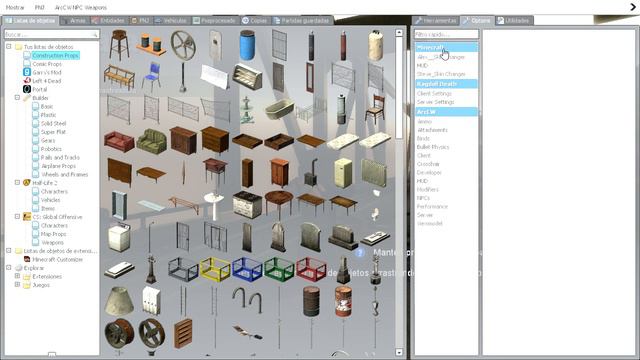Spawn the wooden park bench prop
Screen dimensions: 640x360
tap(119, 77)
